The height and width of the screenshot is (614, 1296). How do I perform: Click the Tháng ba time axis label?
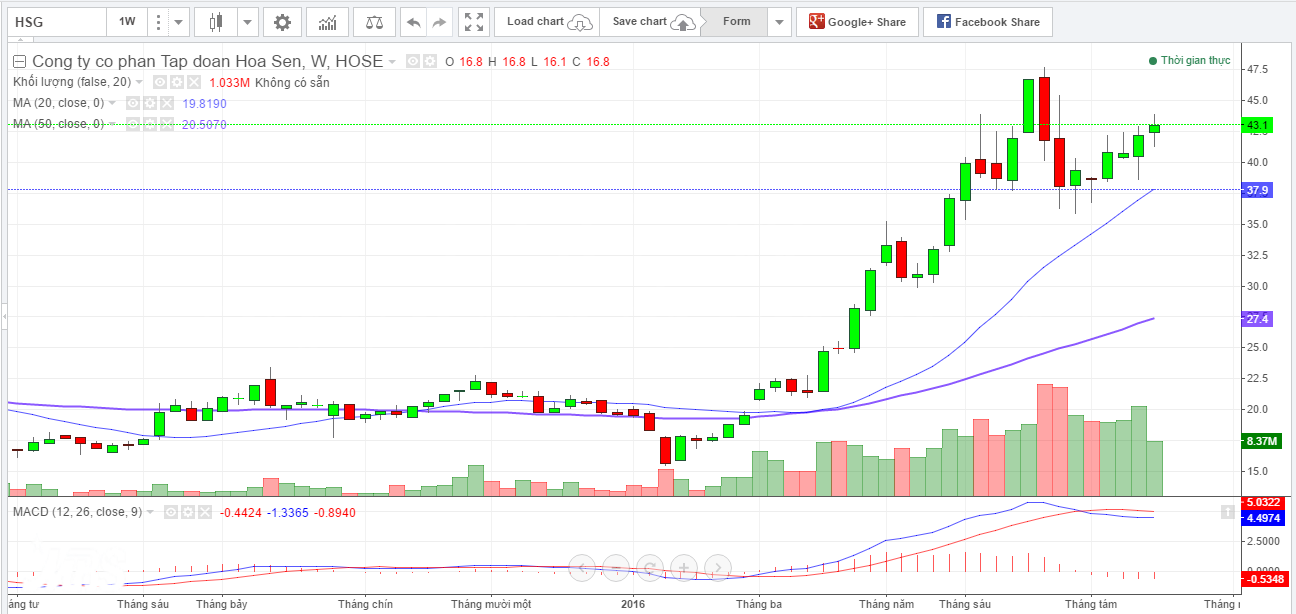click(759, 604)
